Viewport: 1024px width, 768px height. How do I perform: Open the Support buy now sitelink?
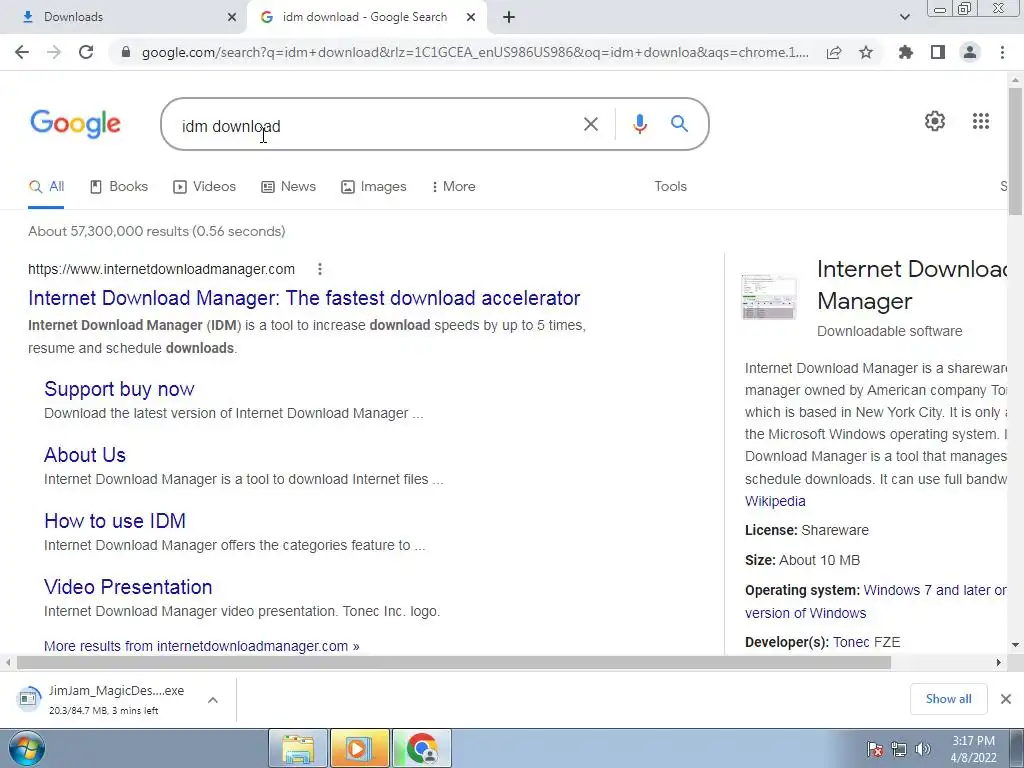120,389
